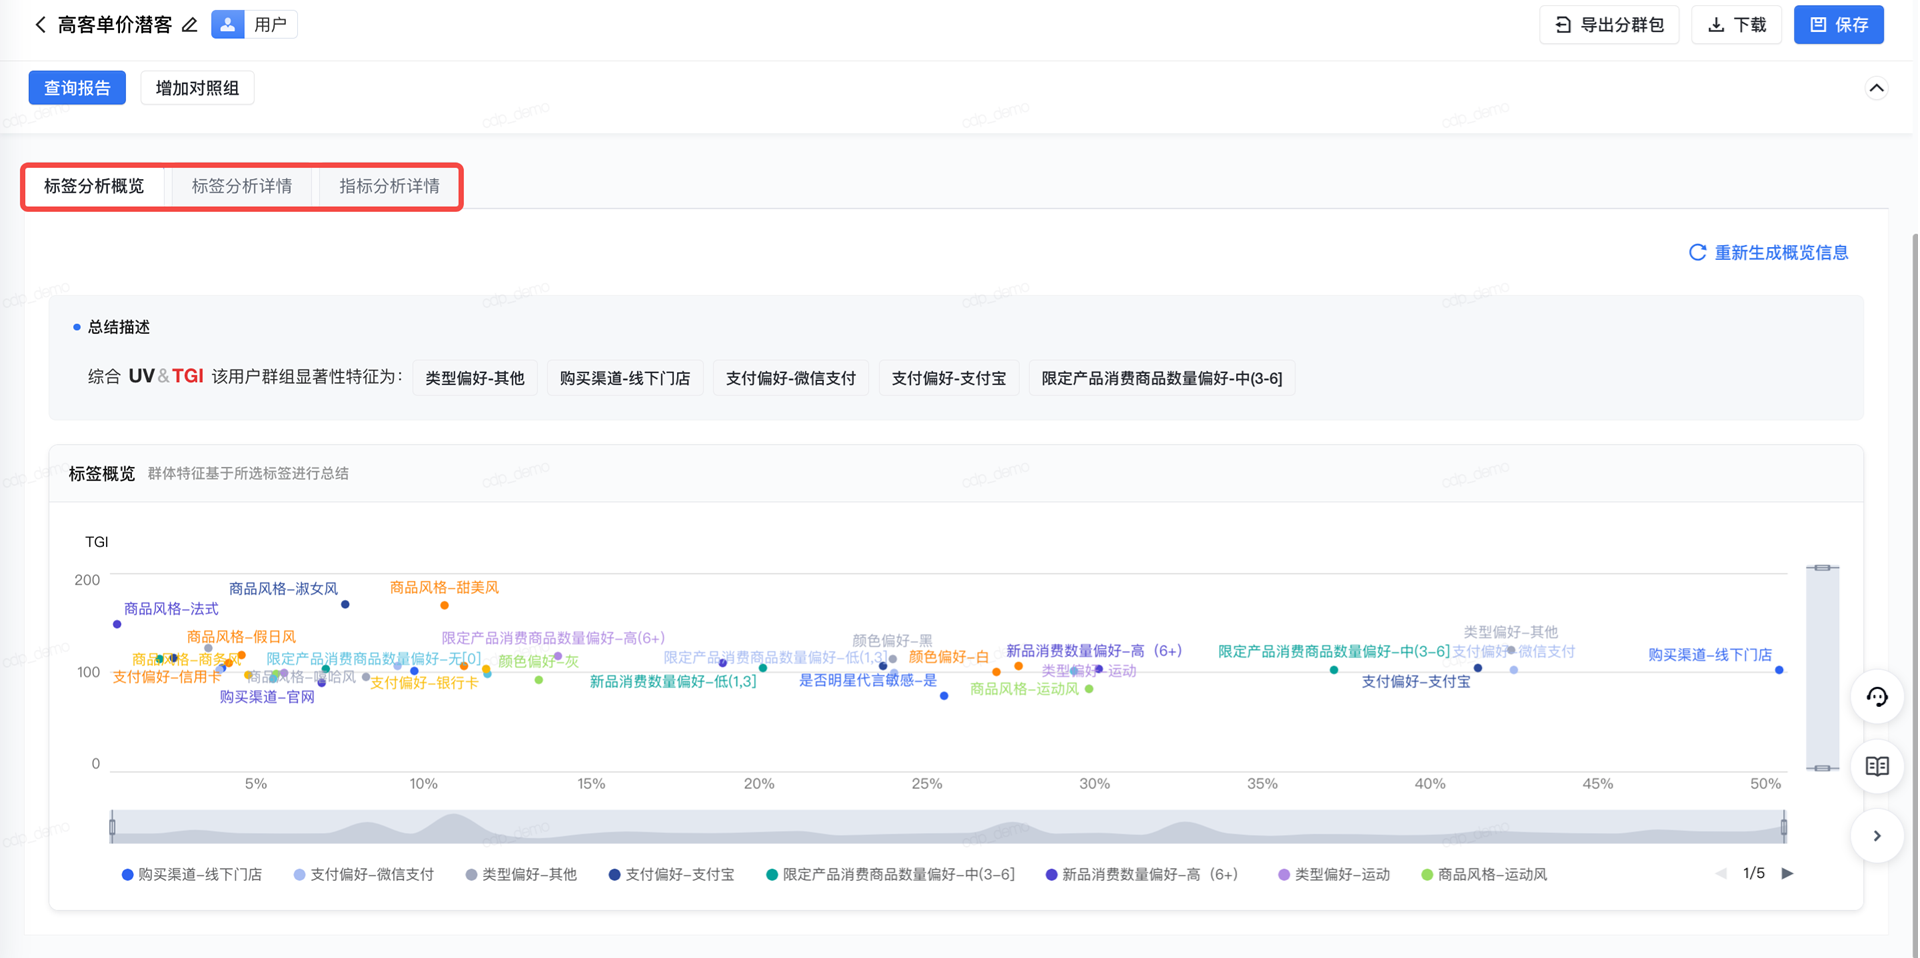Click the blue user avatar icon
Screen dimensions: 1920x958
[228, 25]
